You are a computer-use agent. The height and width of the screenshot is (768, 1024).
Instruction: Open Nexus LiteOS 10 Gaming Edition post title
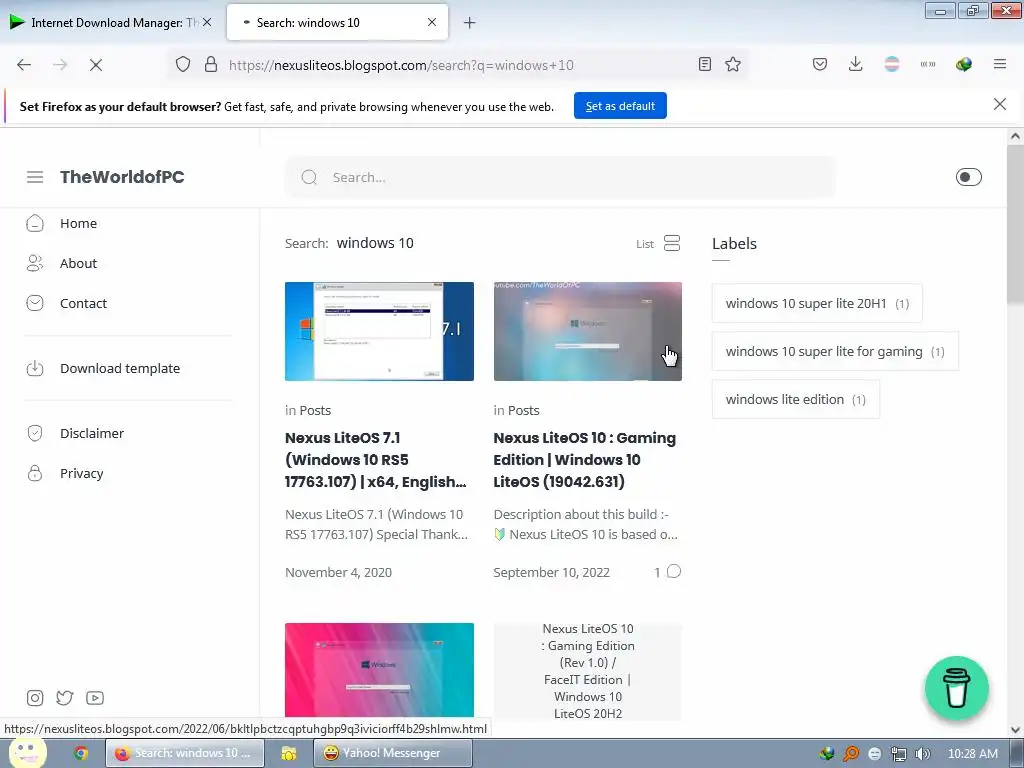[584, 460]
